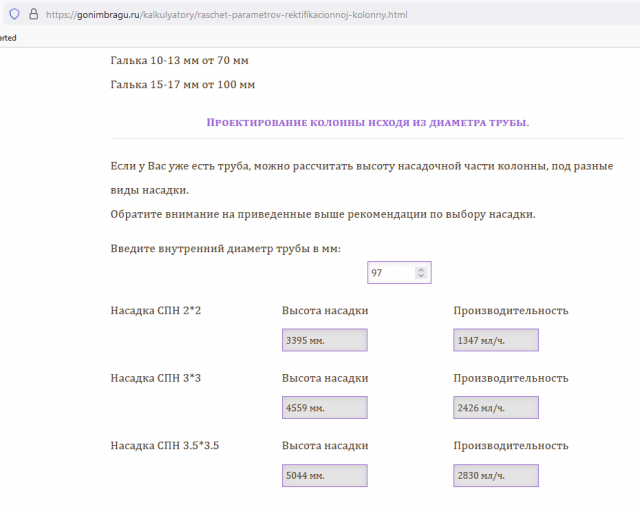Click the "Насадка СПН 2*2" label
The image size is (640, 505).
click(x=156, y=311)
